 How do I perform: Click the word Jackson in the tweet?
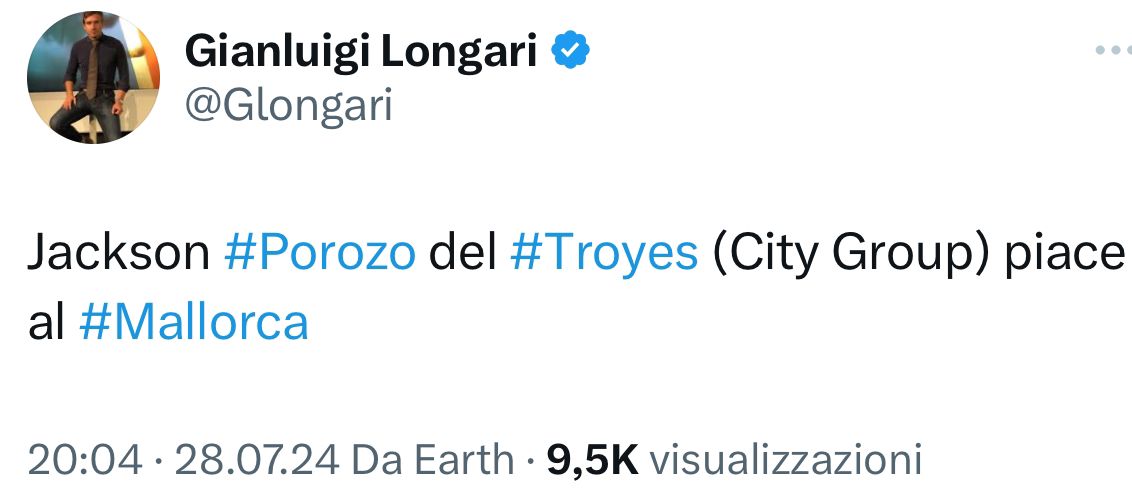pos(118,253)
